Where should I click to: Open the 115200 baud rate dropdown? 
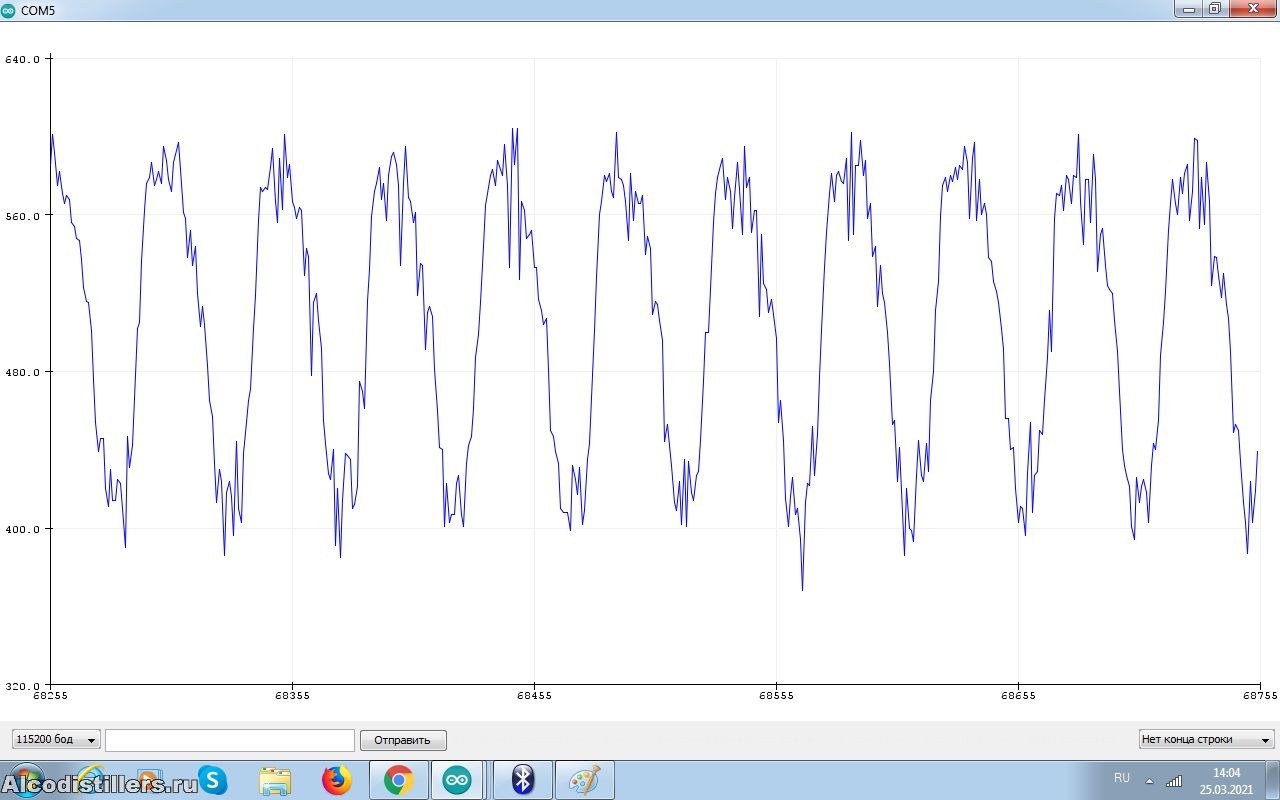pos(56,740)
